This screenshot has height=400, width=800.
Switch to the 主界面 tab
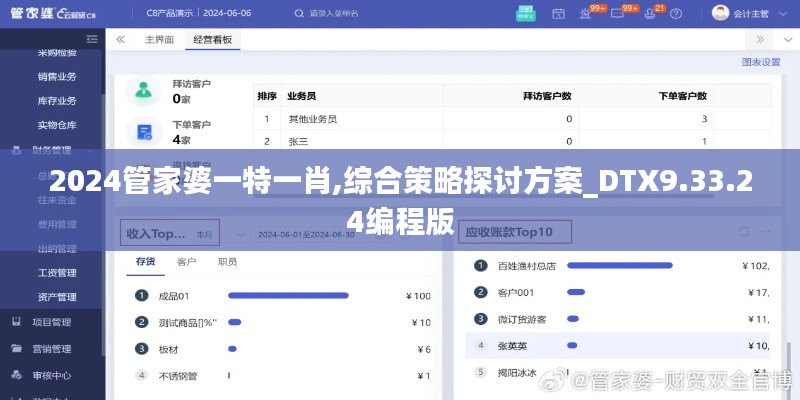click(159, 40)
